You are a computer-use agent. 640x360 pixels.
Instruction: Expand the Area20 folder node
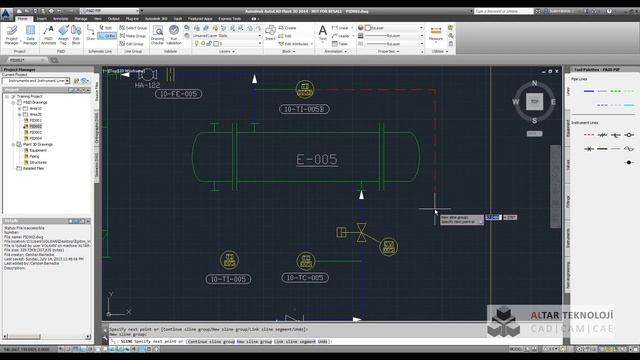coord(19,115)
